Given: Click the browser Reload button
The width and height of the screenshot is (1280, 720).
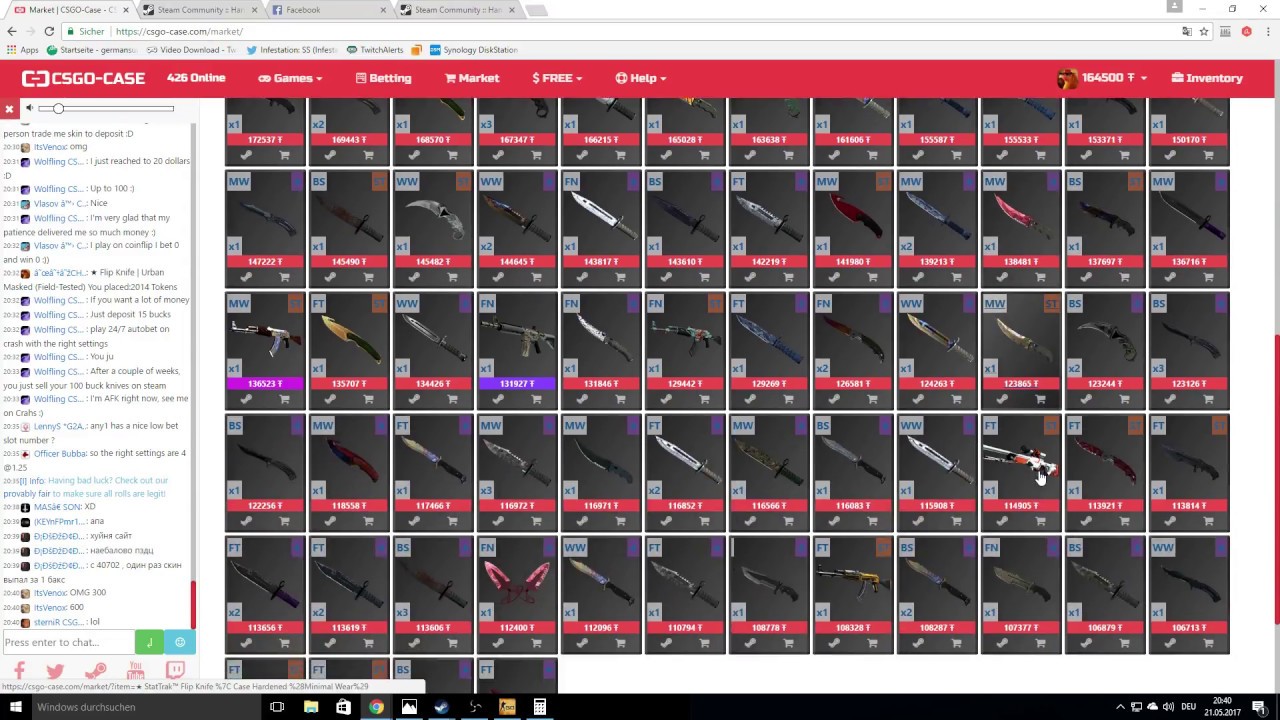Looking at the screenshot, I should [50, 31].
